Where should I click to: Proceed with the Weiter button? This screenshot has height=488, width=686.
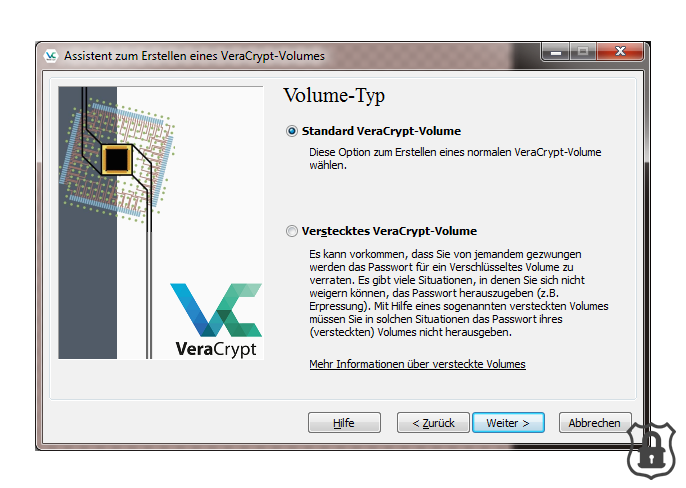tap(508, 423)
